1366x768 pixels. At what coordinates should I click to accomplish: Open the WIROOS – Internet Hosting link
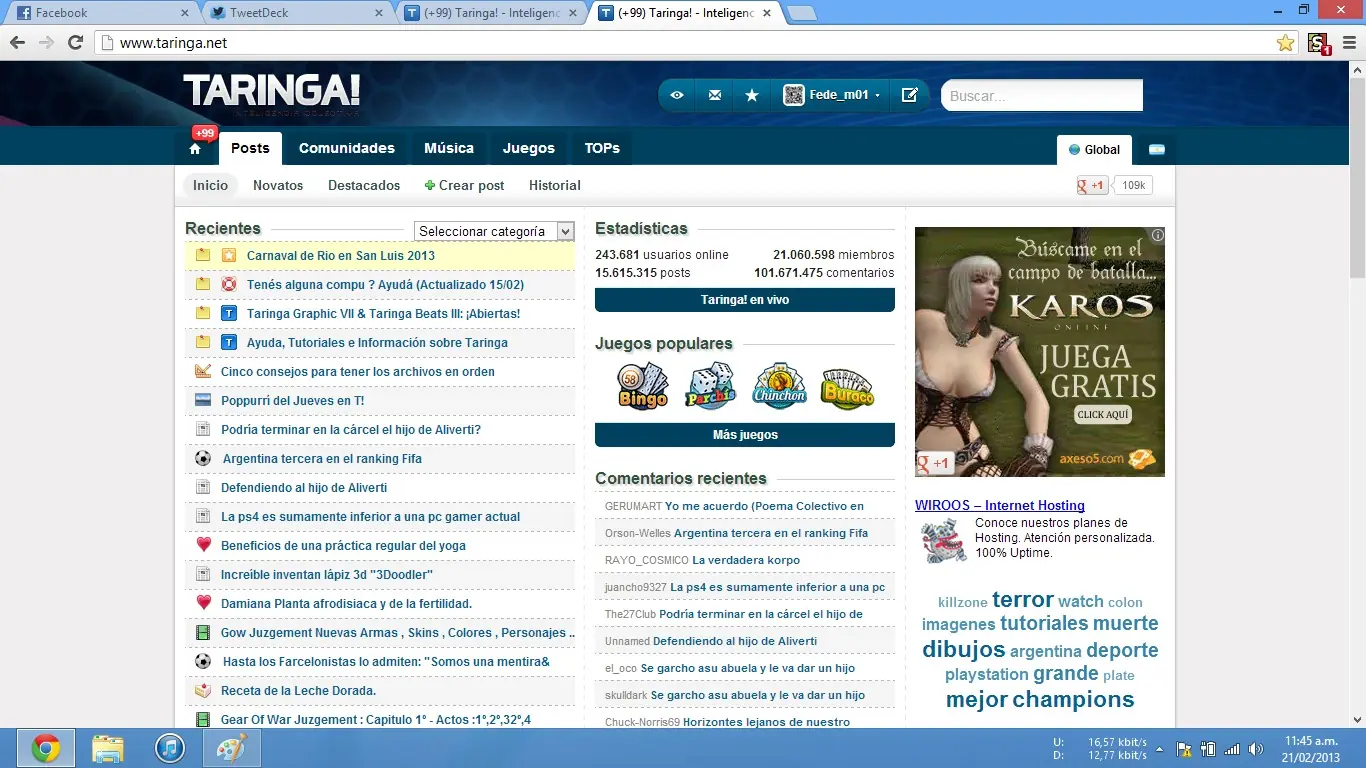(x=1000, y=505)
